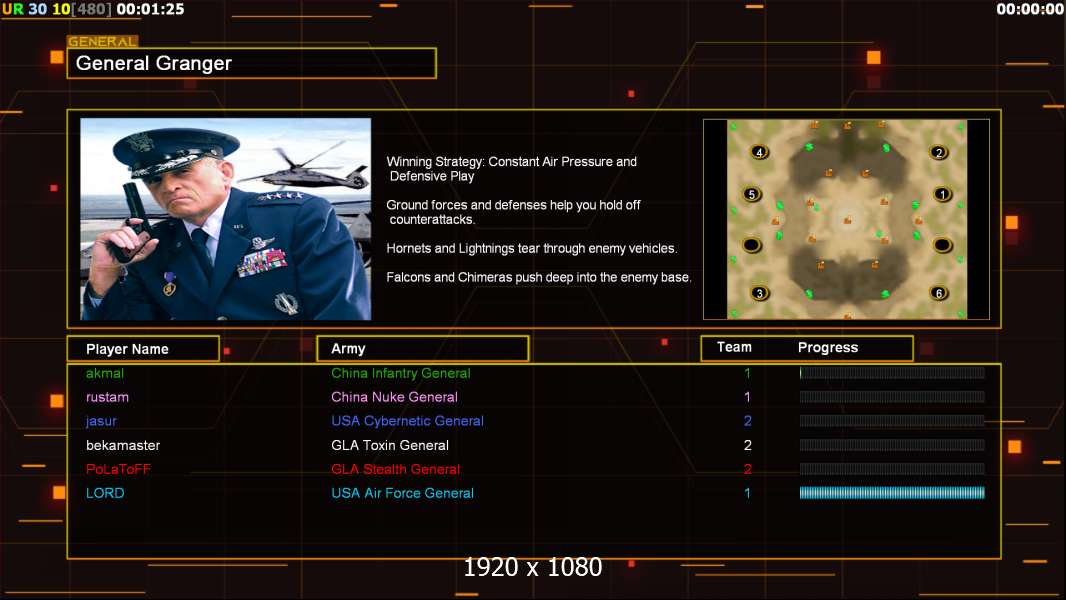
Task: Click the GLA Stealth General army entry
Action: 396,469
